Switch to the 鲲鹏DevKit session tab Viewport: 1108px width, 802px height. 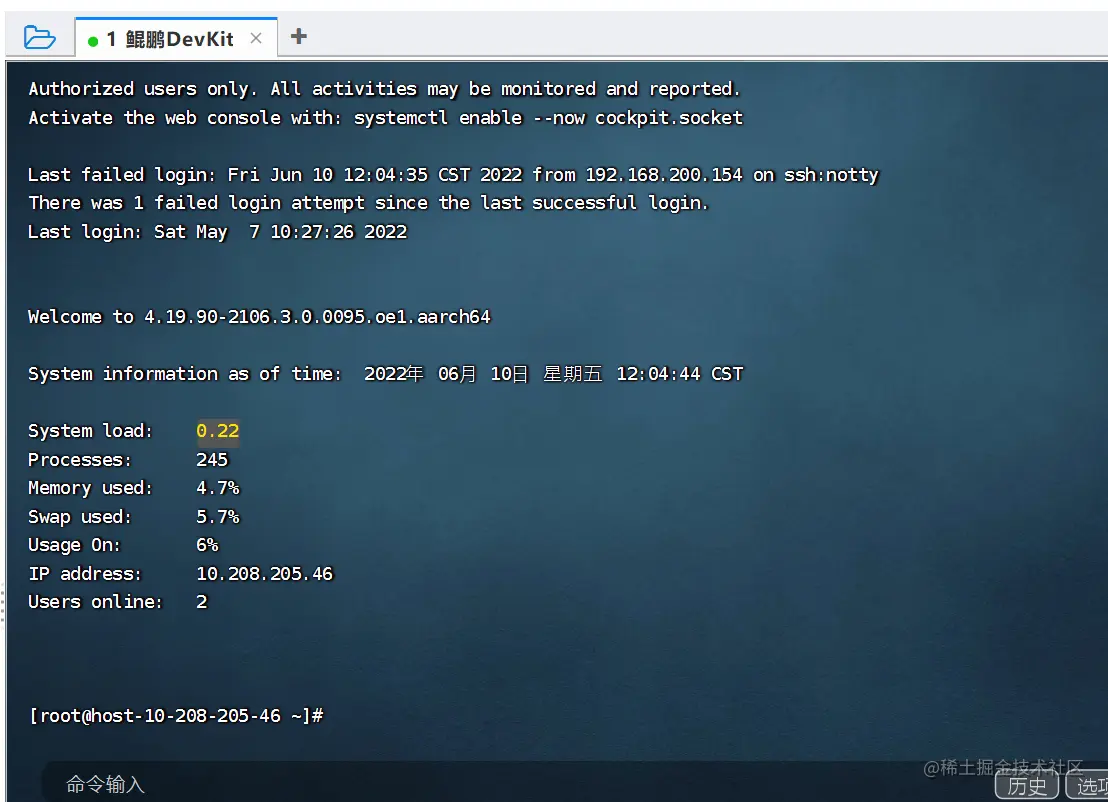pos(177,38)
